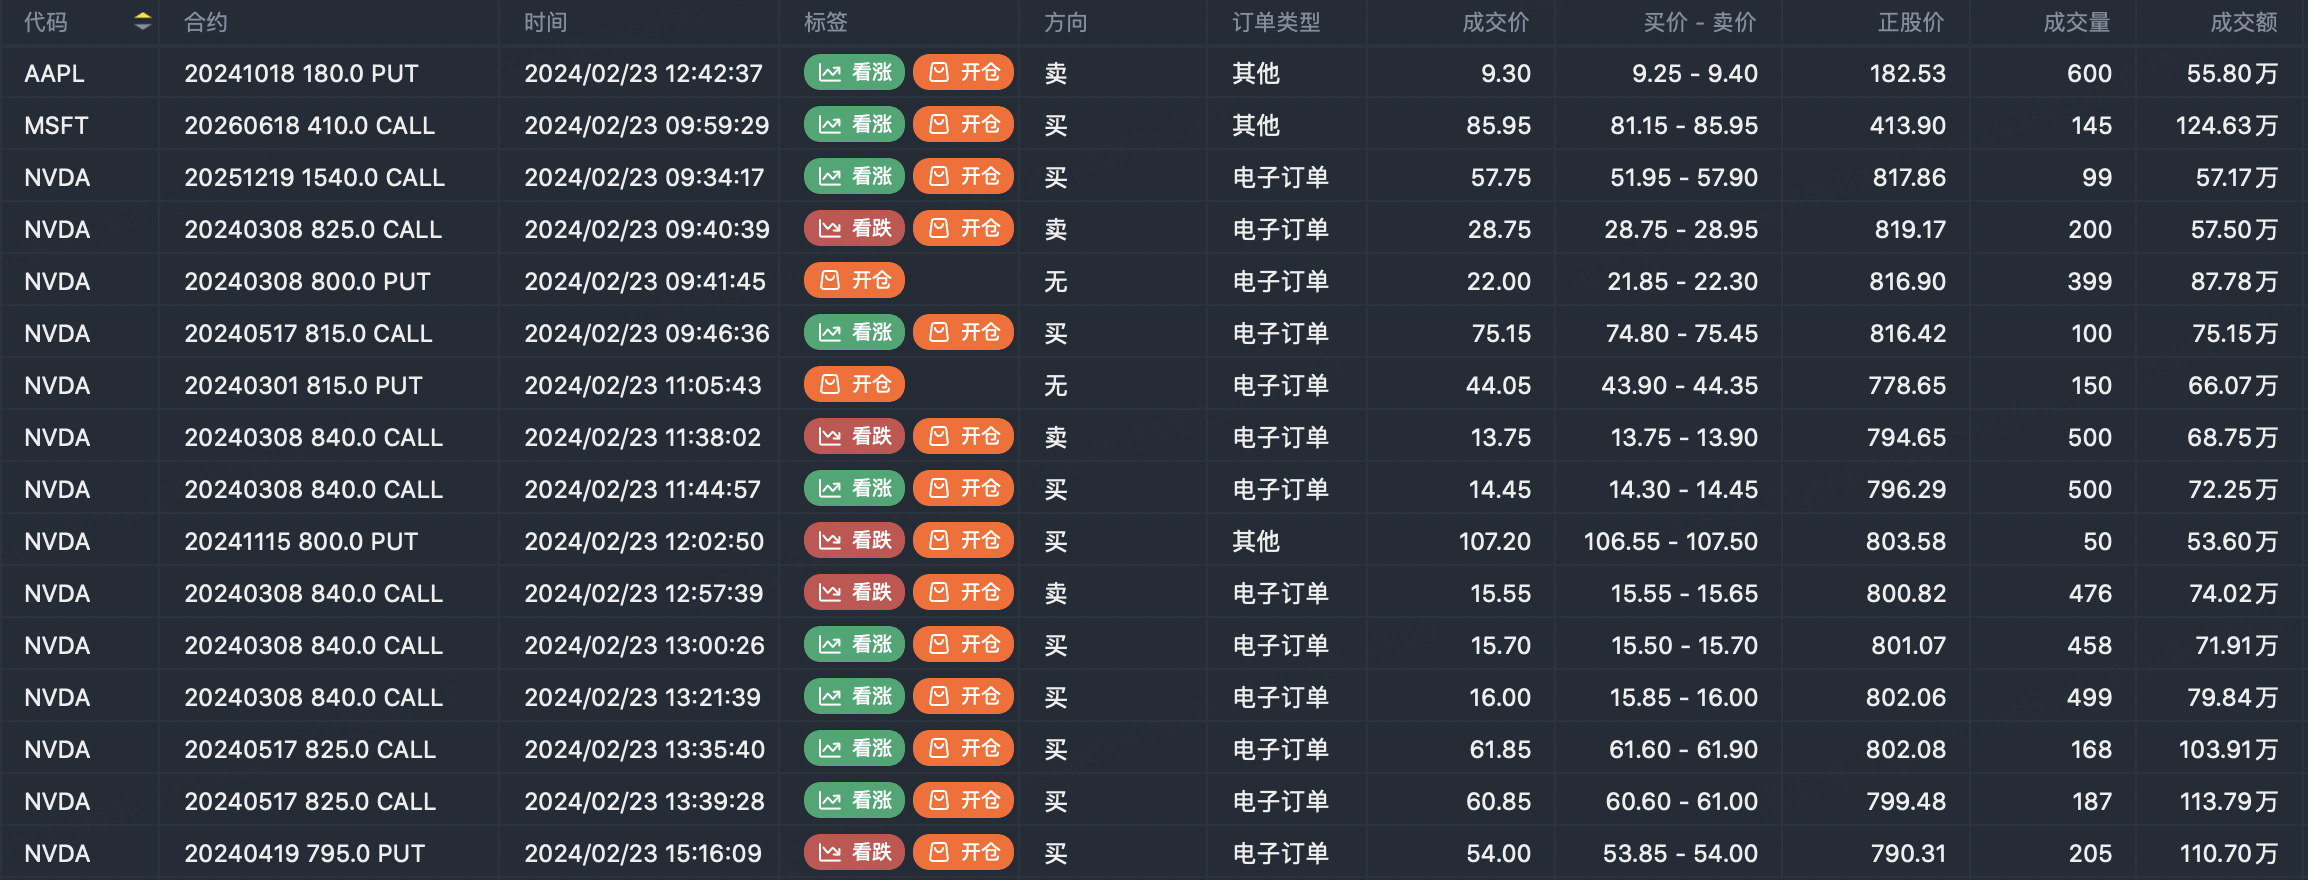Select contract 20260618 410.0 CALL
The width and height of the screenshot is (2308, 880).
[x=309, y=125]
